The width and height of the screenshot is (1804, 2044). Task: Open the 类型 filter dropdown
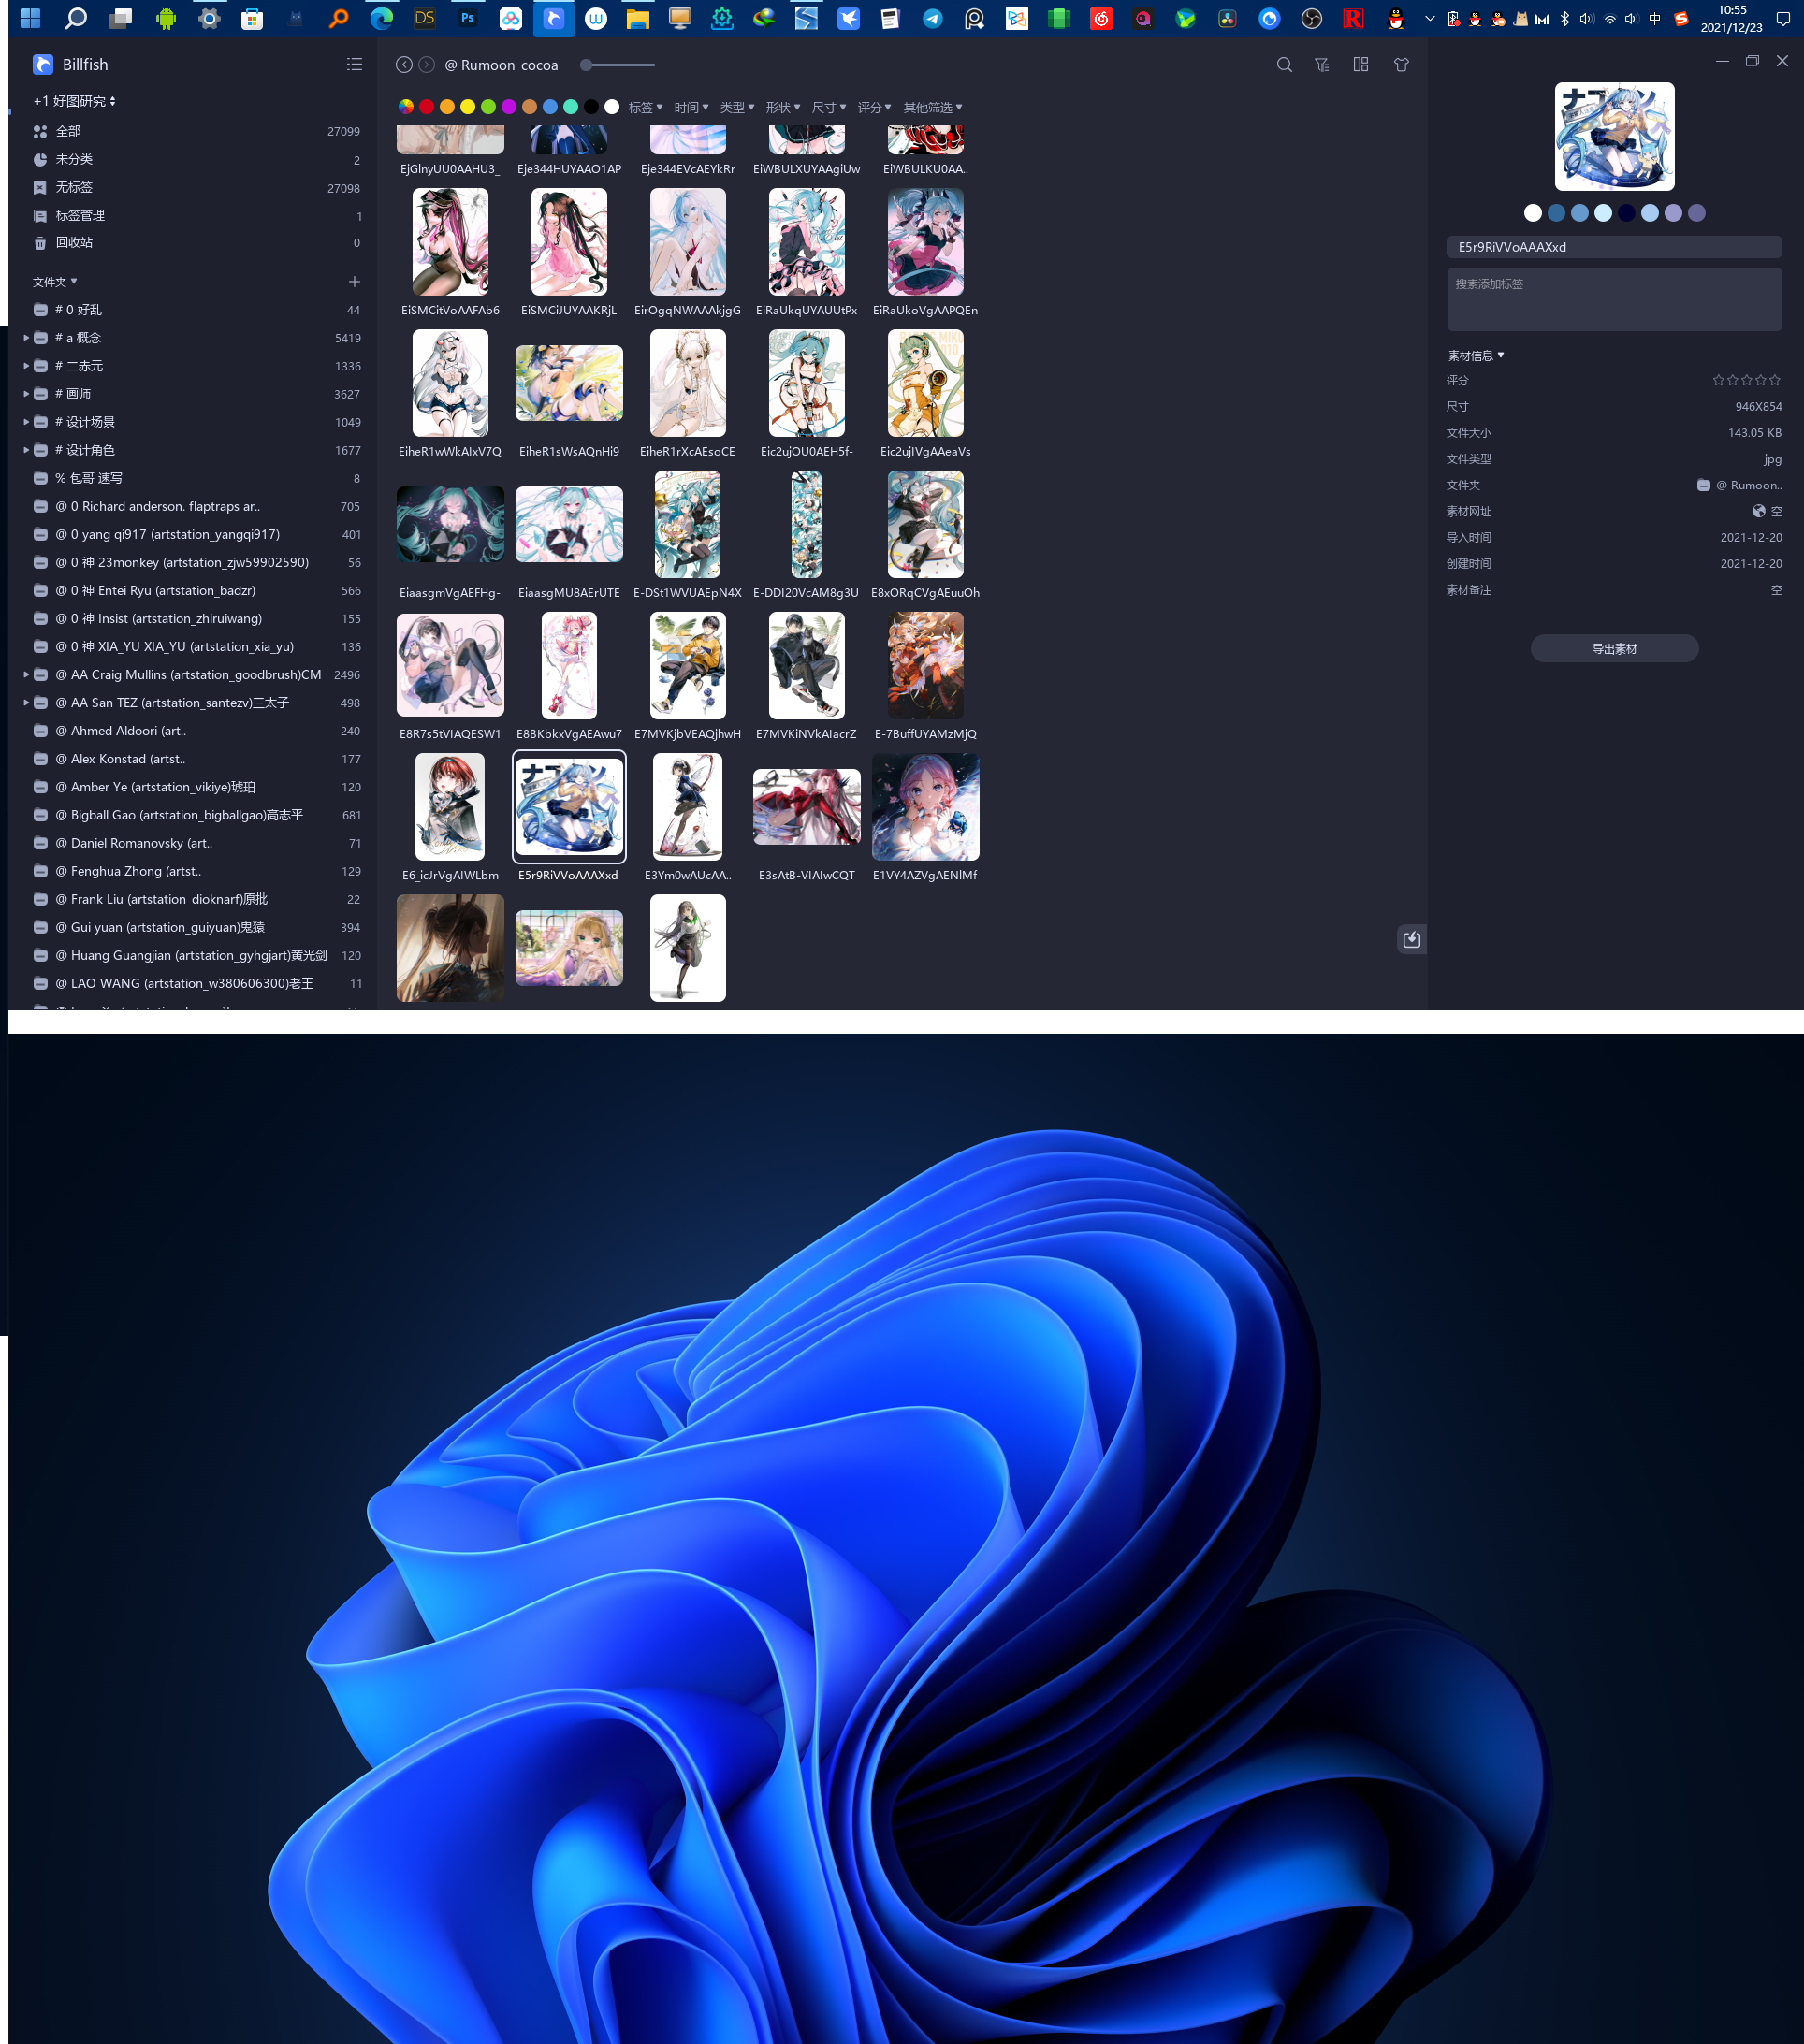(737, 107)
